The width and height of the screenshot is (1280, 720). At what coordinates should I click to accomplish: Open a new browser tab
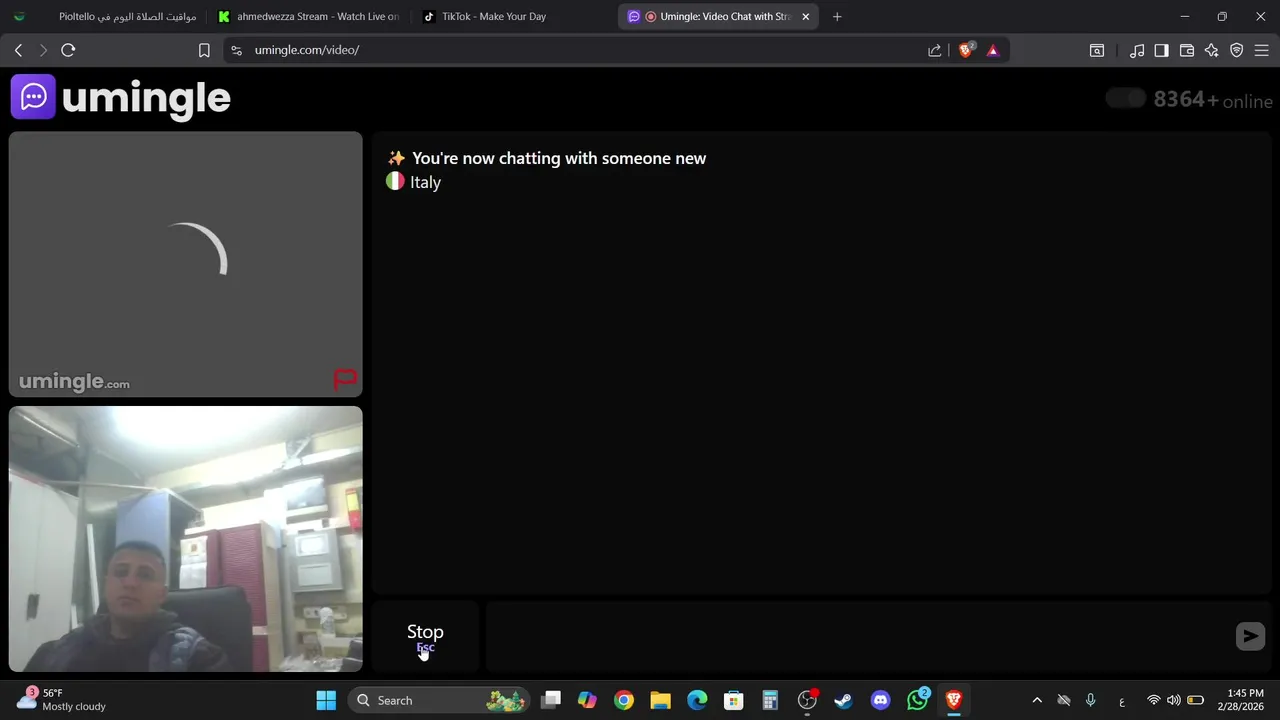pyautogui.click(x=837, y=16)
